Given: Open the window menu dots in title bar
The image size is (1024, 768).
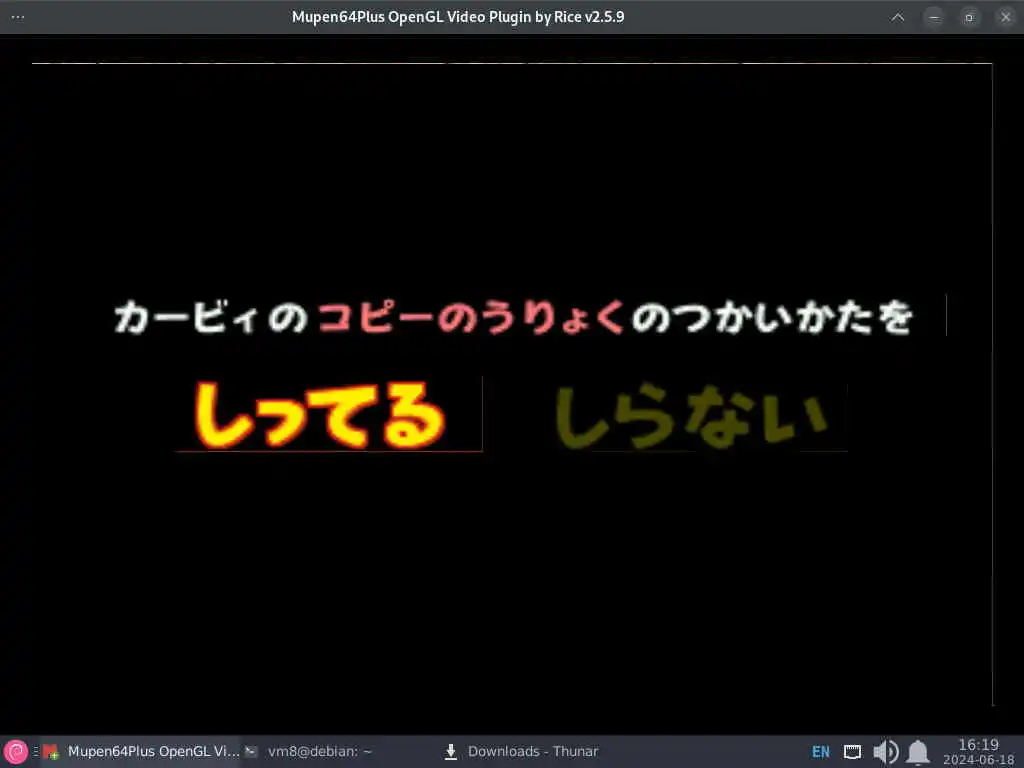Looking at the screenshot, I should (18, 17).
